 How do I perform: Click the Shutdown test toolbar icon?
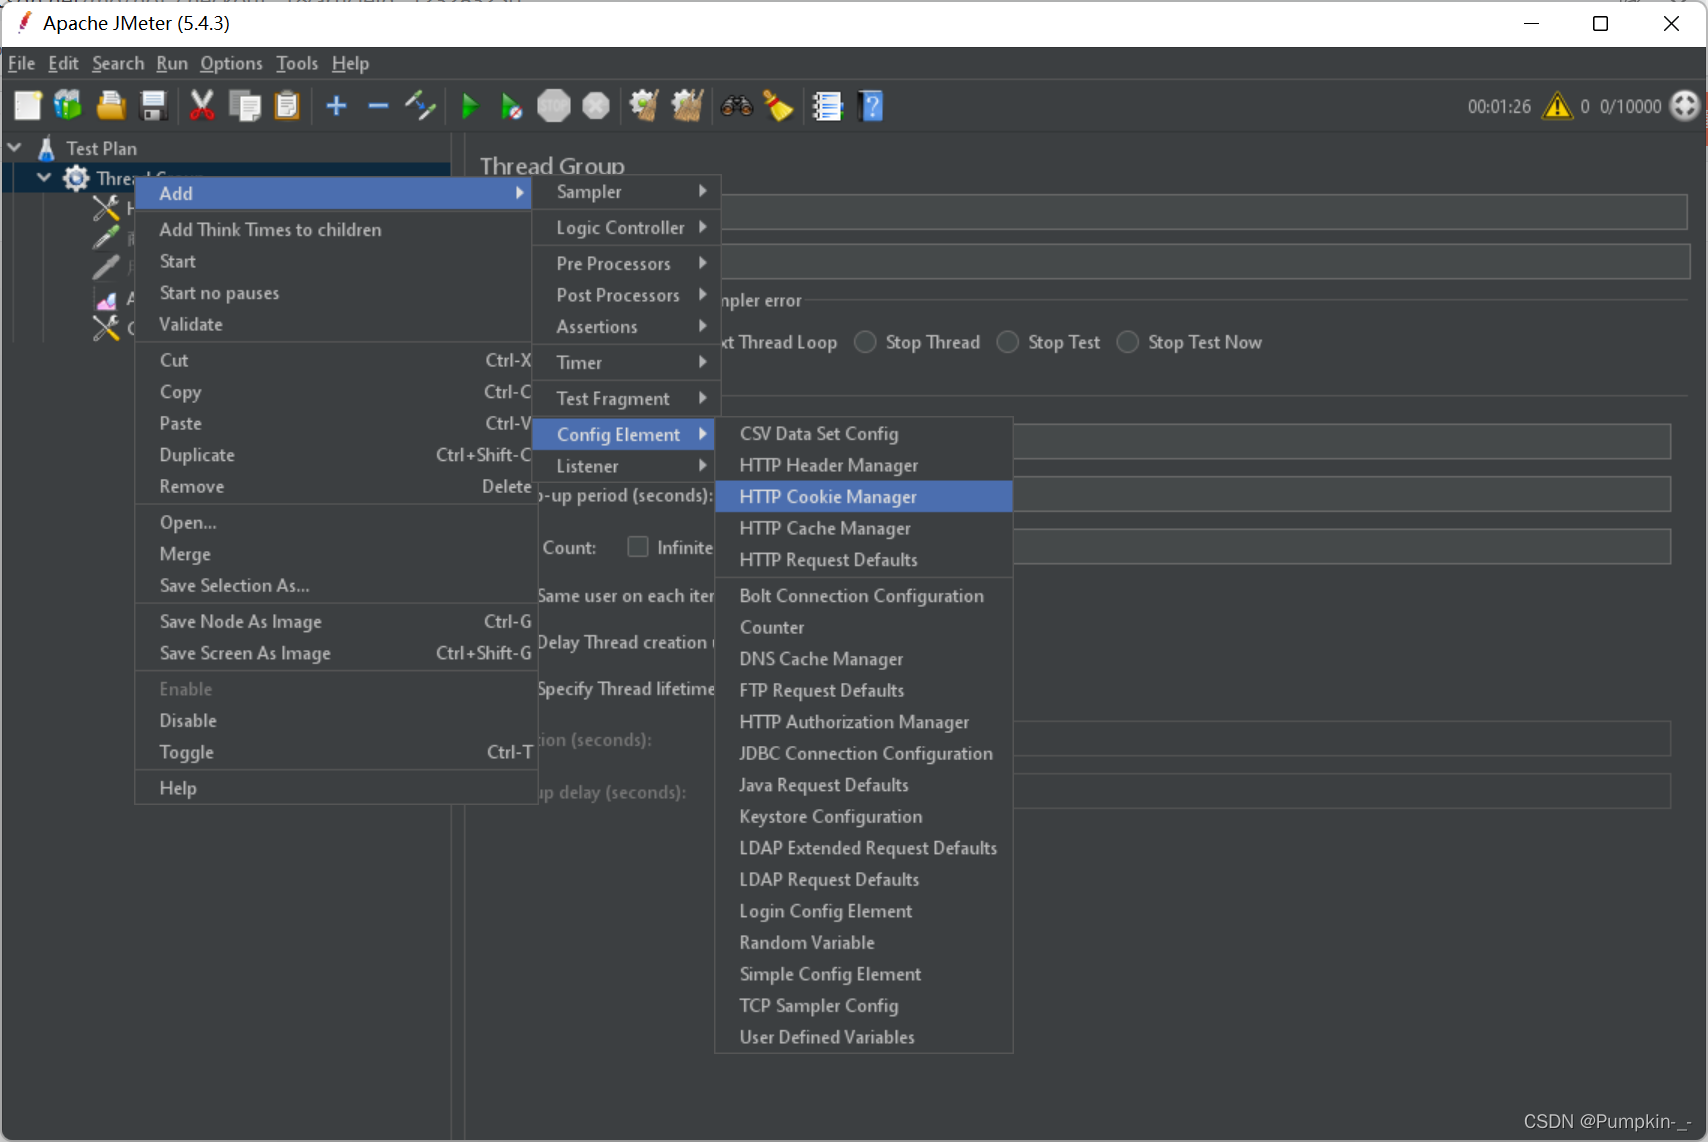click(596, 105)
